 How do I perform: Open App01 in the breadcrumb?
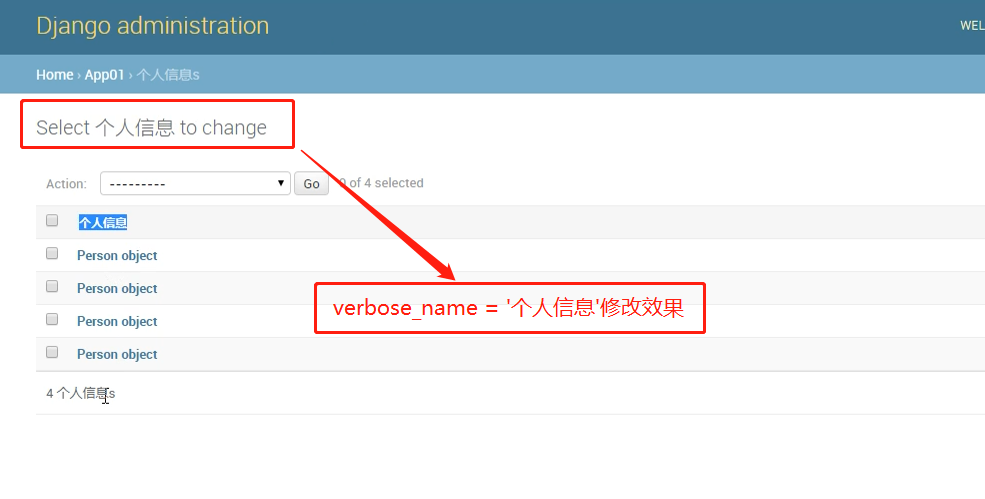104,75
